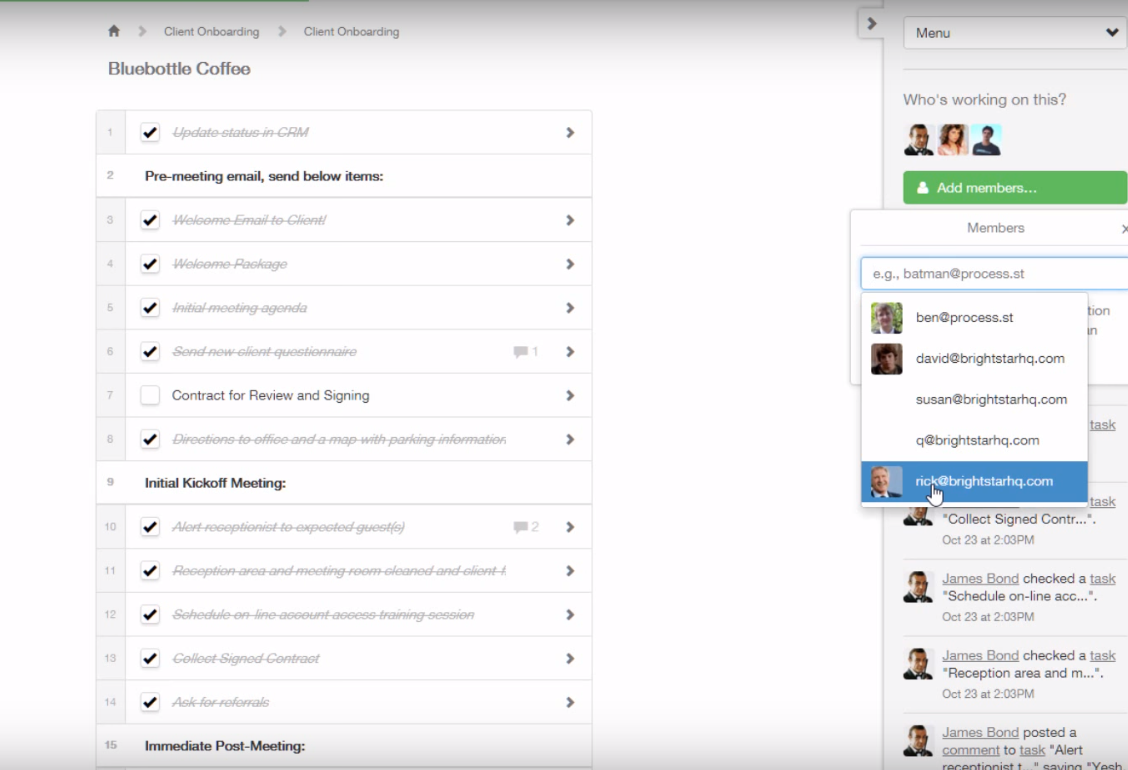Select rick@brightstarhq.com from suggestions
This screenshot has width=1128, height=770.
(974, 481)
